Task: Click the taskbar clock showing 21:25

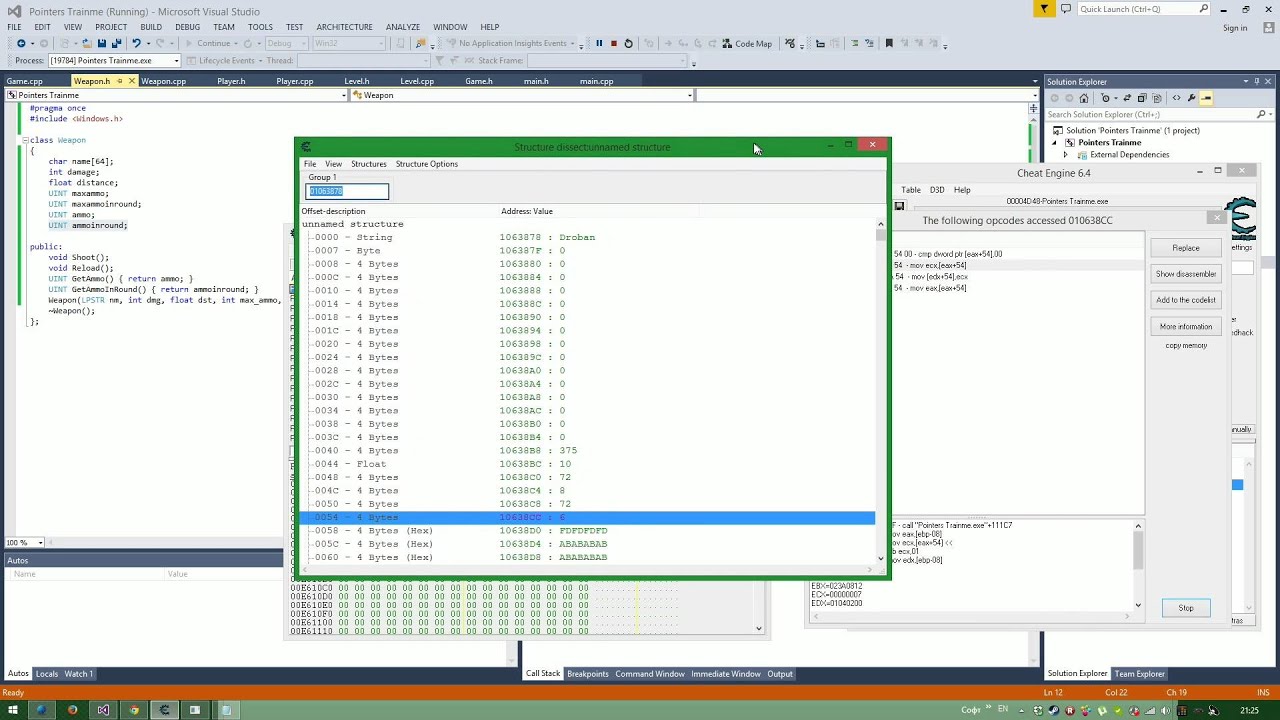Action: [1249, 710]
